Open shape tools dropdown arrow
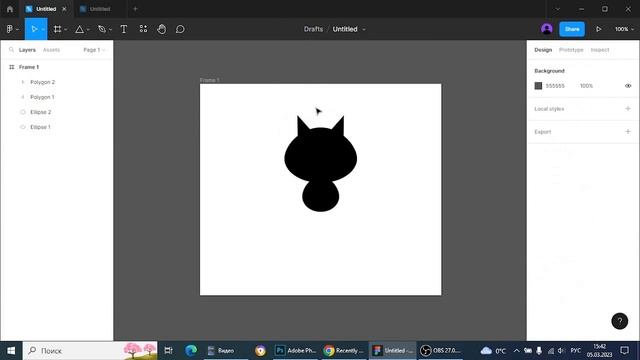This screenshot has width=640, height=360. coord(88,30)
